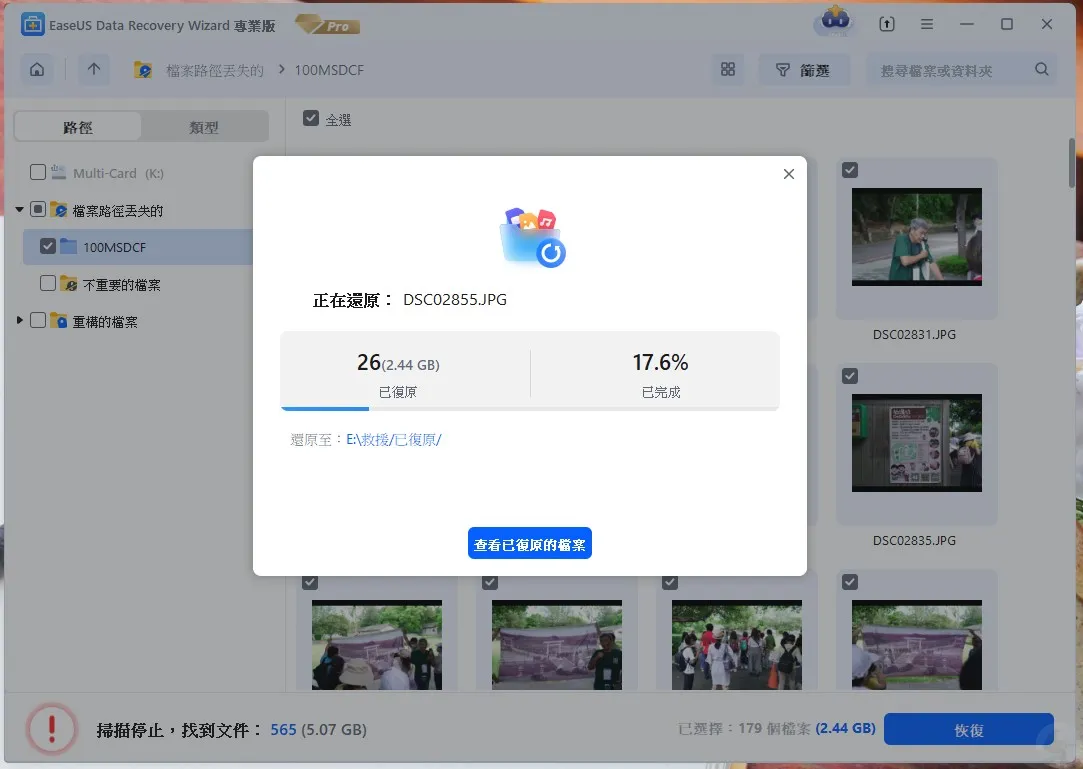Screen dimensions: 1083x769
Task: Click the upload/update icon in title bar
Action: 887,24
